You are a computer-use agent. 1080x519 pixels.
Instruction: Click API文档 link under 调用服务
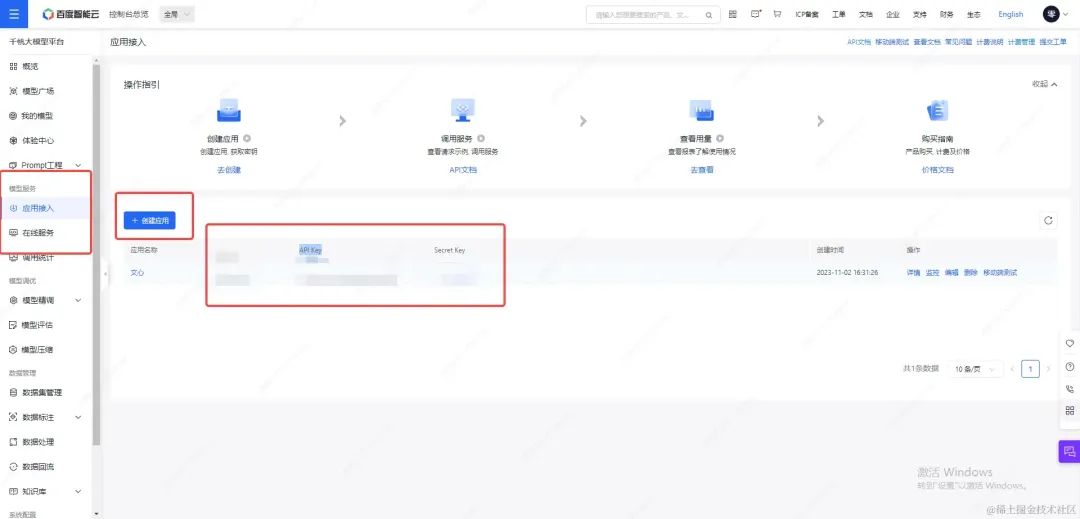coord(462,170)
